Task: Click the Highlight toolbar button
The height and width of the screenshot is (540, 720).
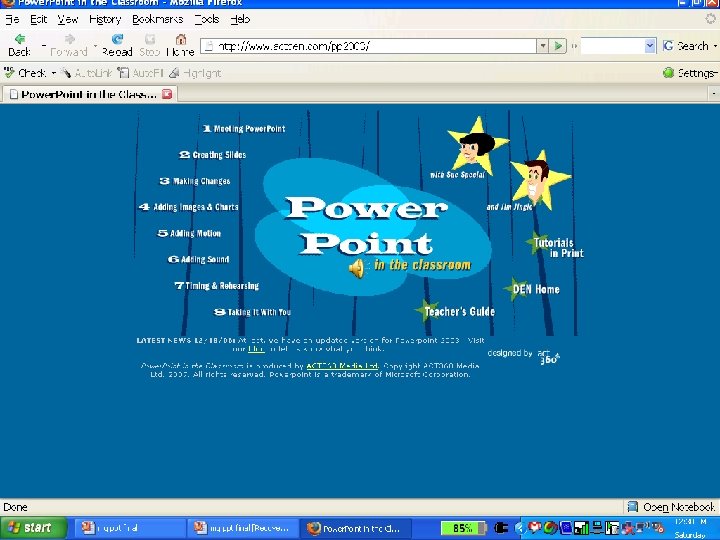Action: coord(195,73)
